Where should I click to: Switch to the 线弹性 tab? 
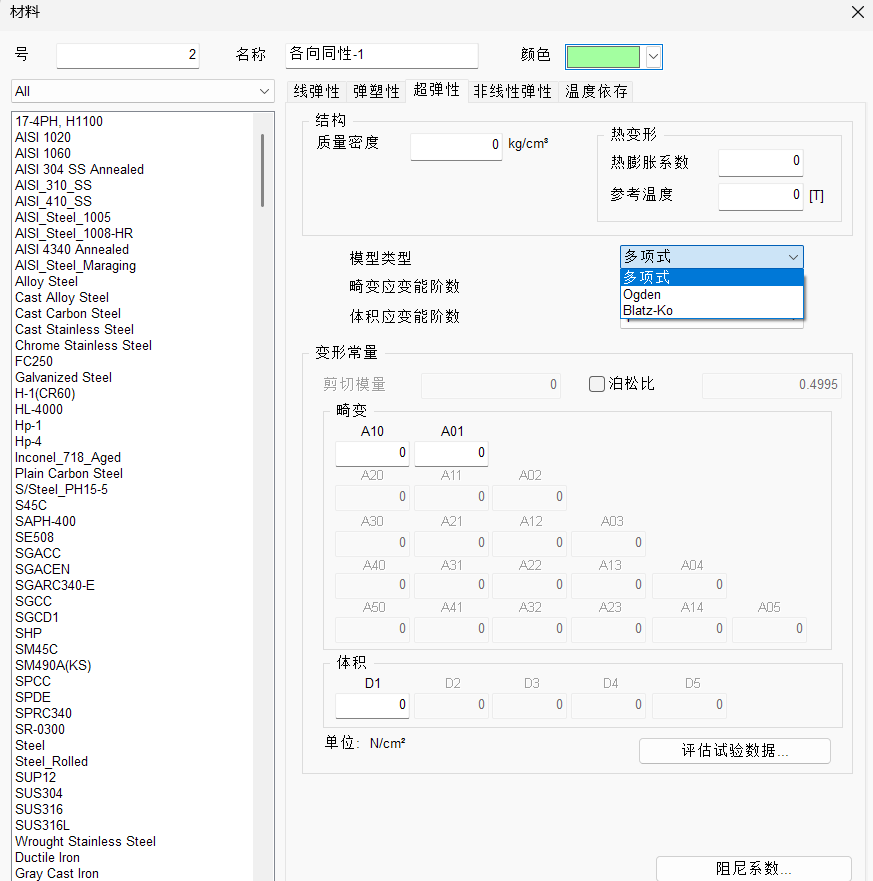(316, 91)
